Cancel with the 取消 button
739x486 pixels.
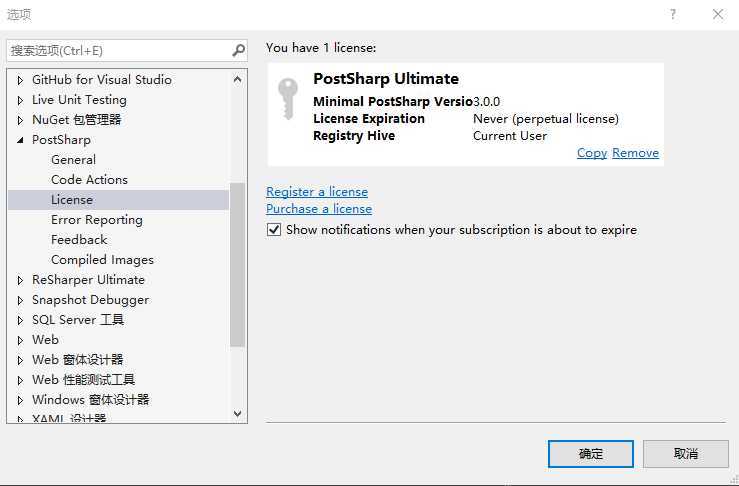686,453
